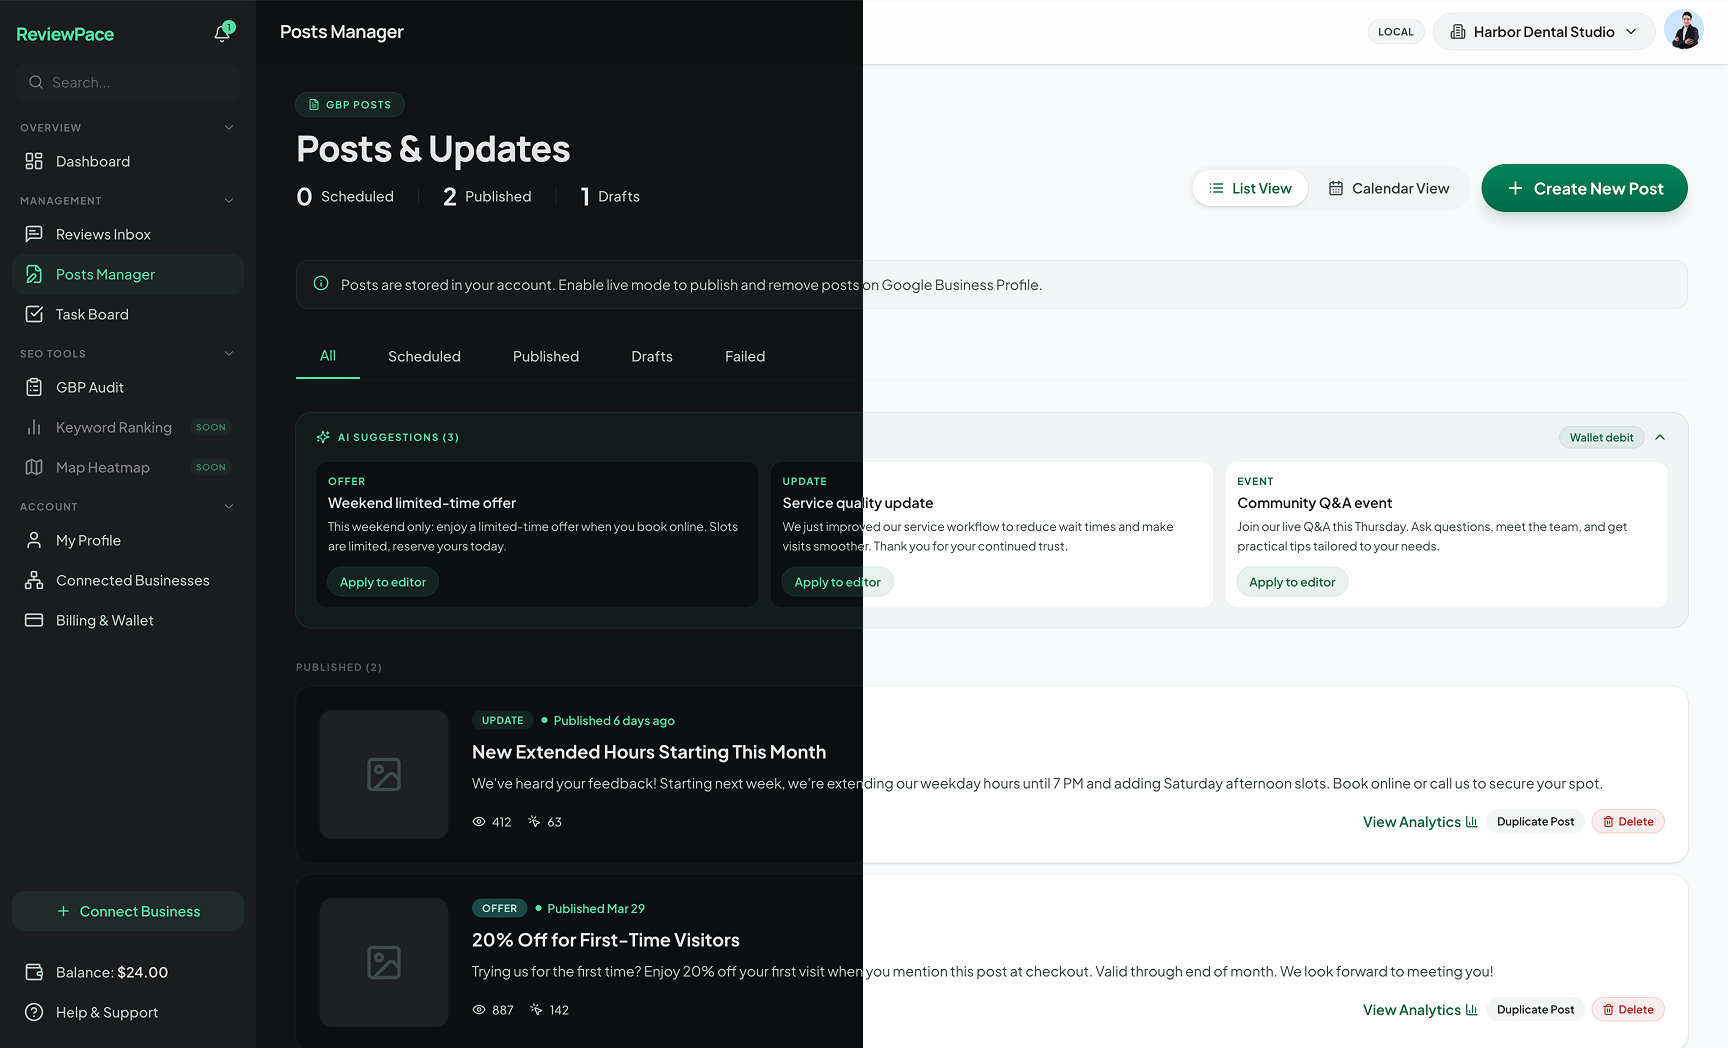Click the LOCAL badge

1396,32
